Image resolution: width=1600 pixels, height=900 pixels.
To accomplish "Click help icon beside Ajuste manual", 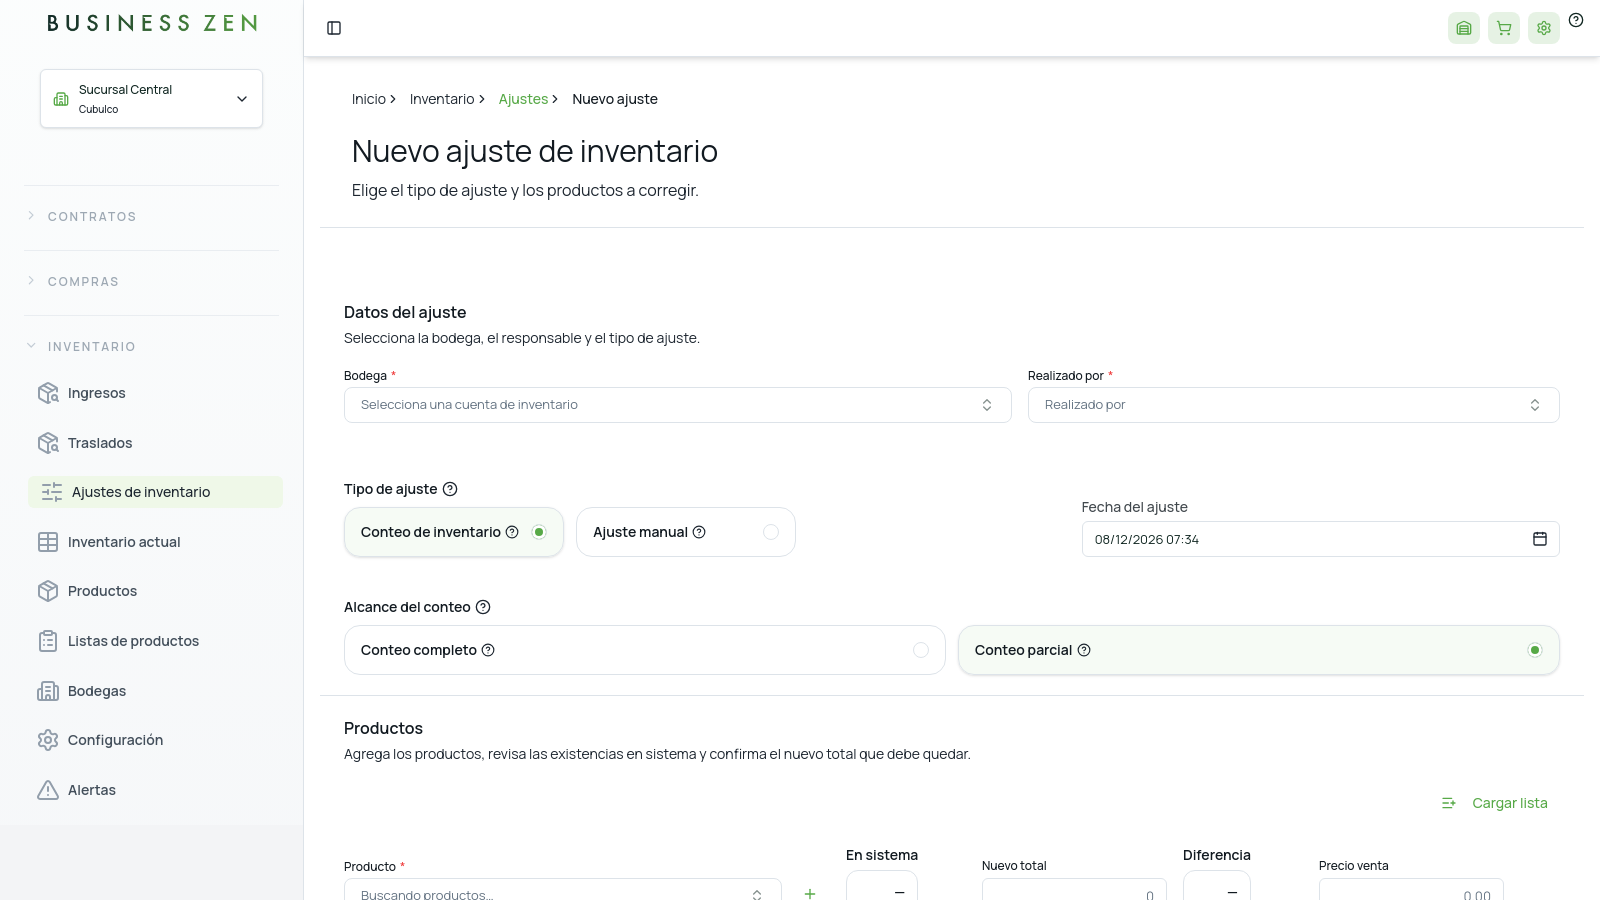I will click(x=699, y=532).
